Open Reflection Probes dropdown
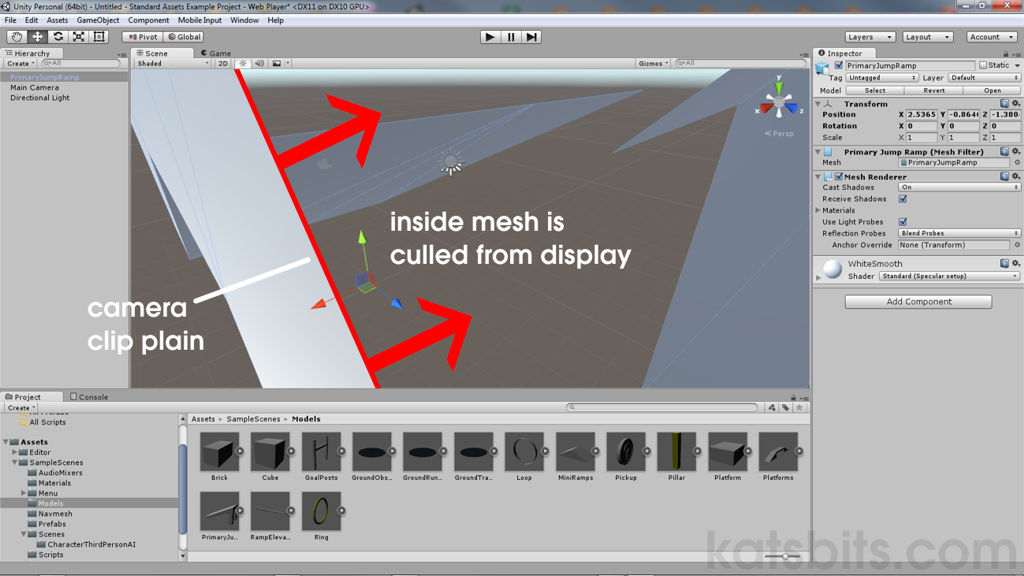 click(959, 233)
